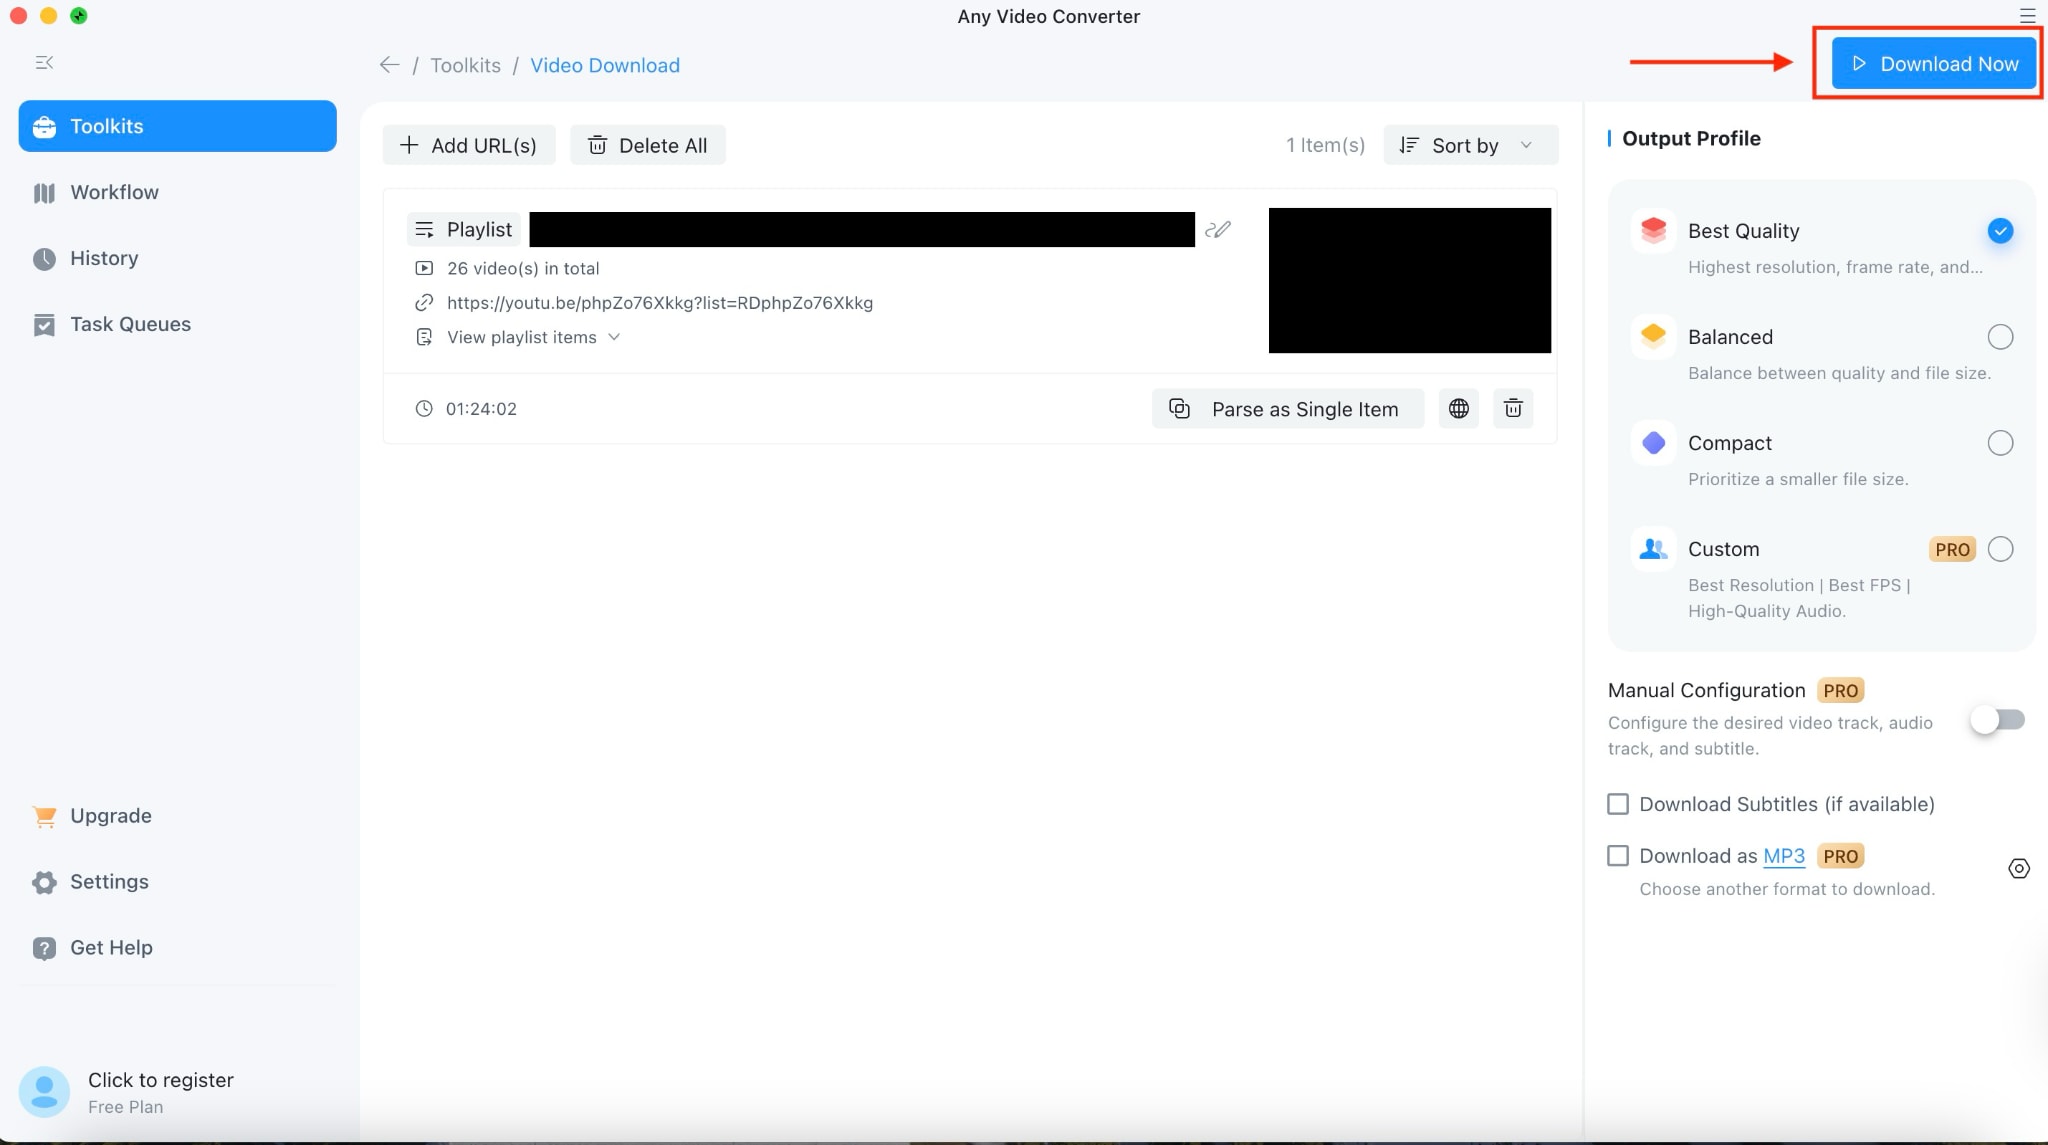The height and width of the screenshot is (1145, 2048).
Task: Click the Toolkits briefcase icon
Action: [44, 127]
